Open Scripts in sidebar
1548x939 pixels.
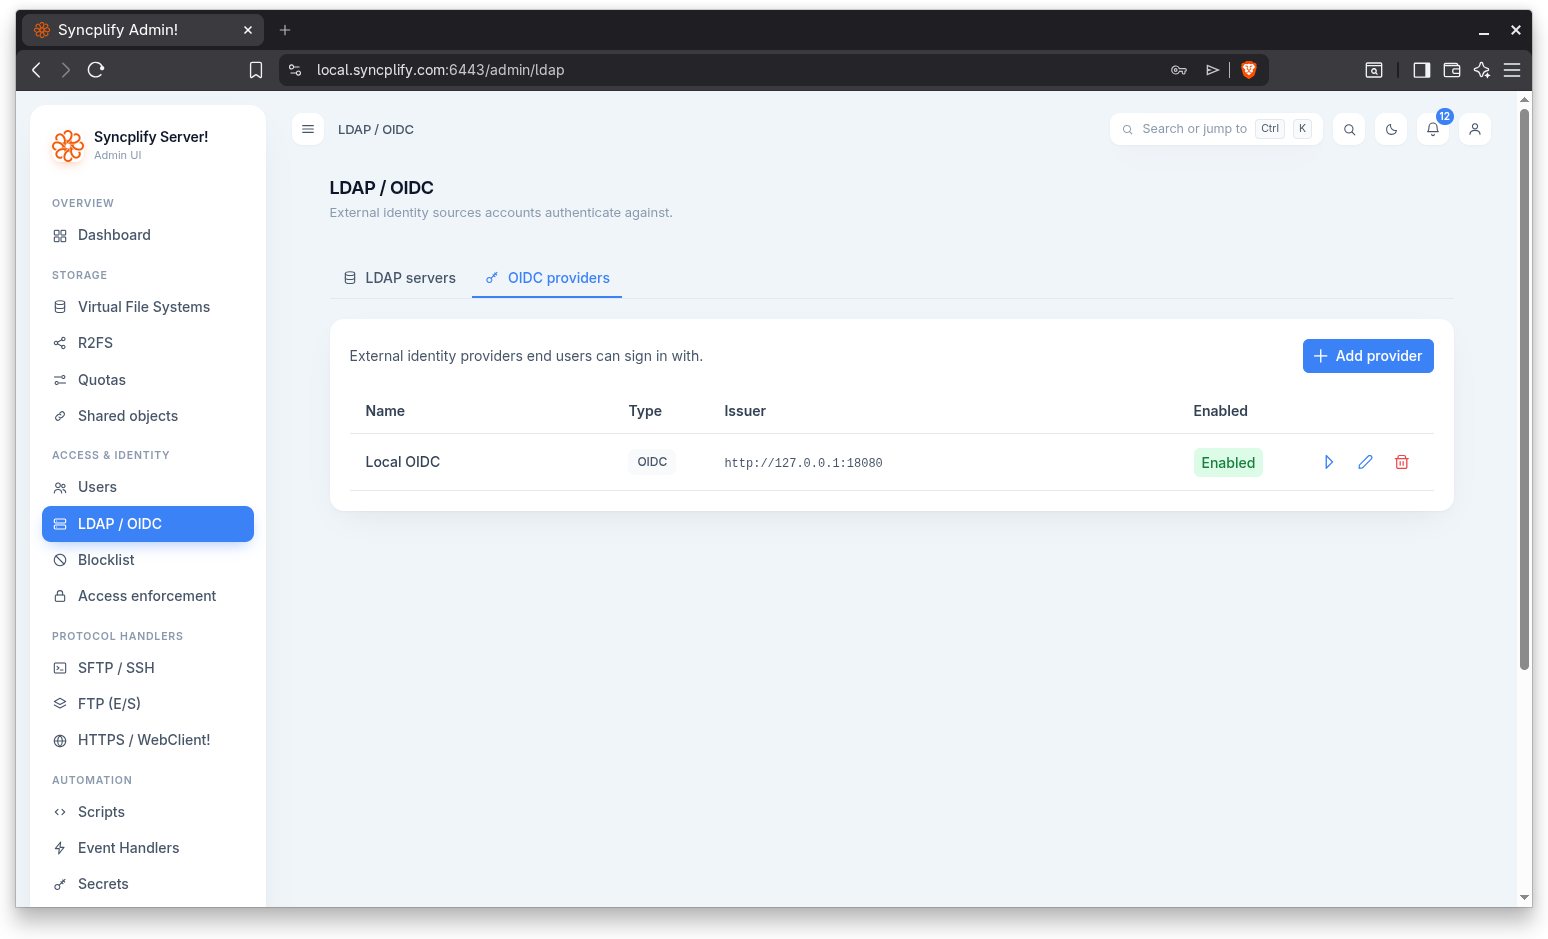point(148,812)
